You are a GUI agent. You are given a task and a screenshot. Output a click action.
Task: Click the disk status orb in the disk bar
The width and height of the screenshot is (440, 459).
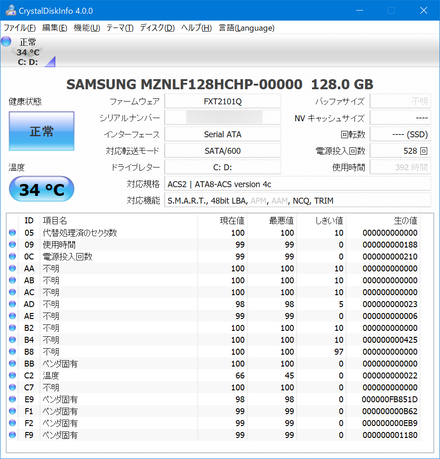click(x=6, y=42)
